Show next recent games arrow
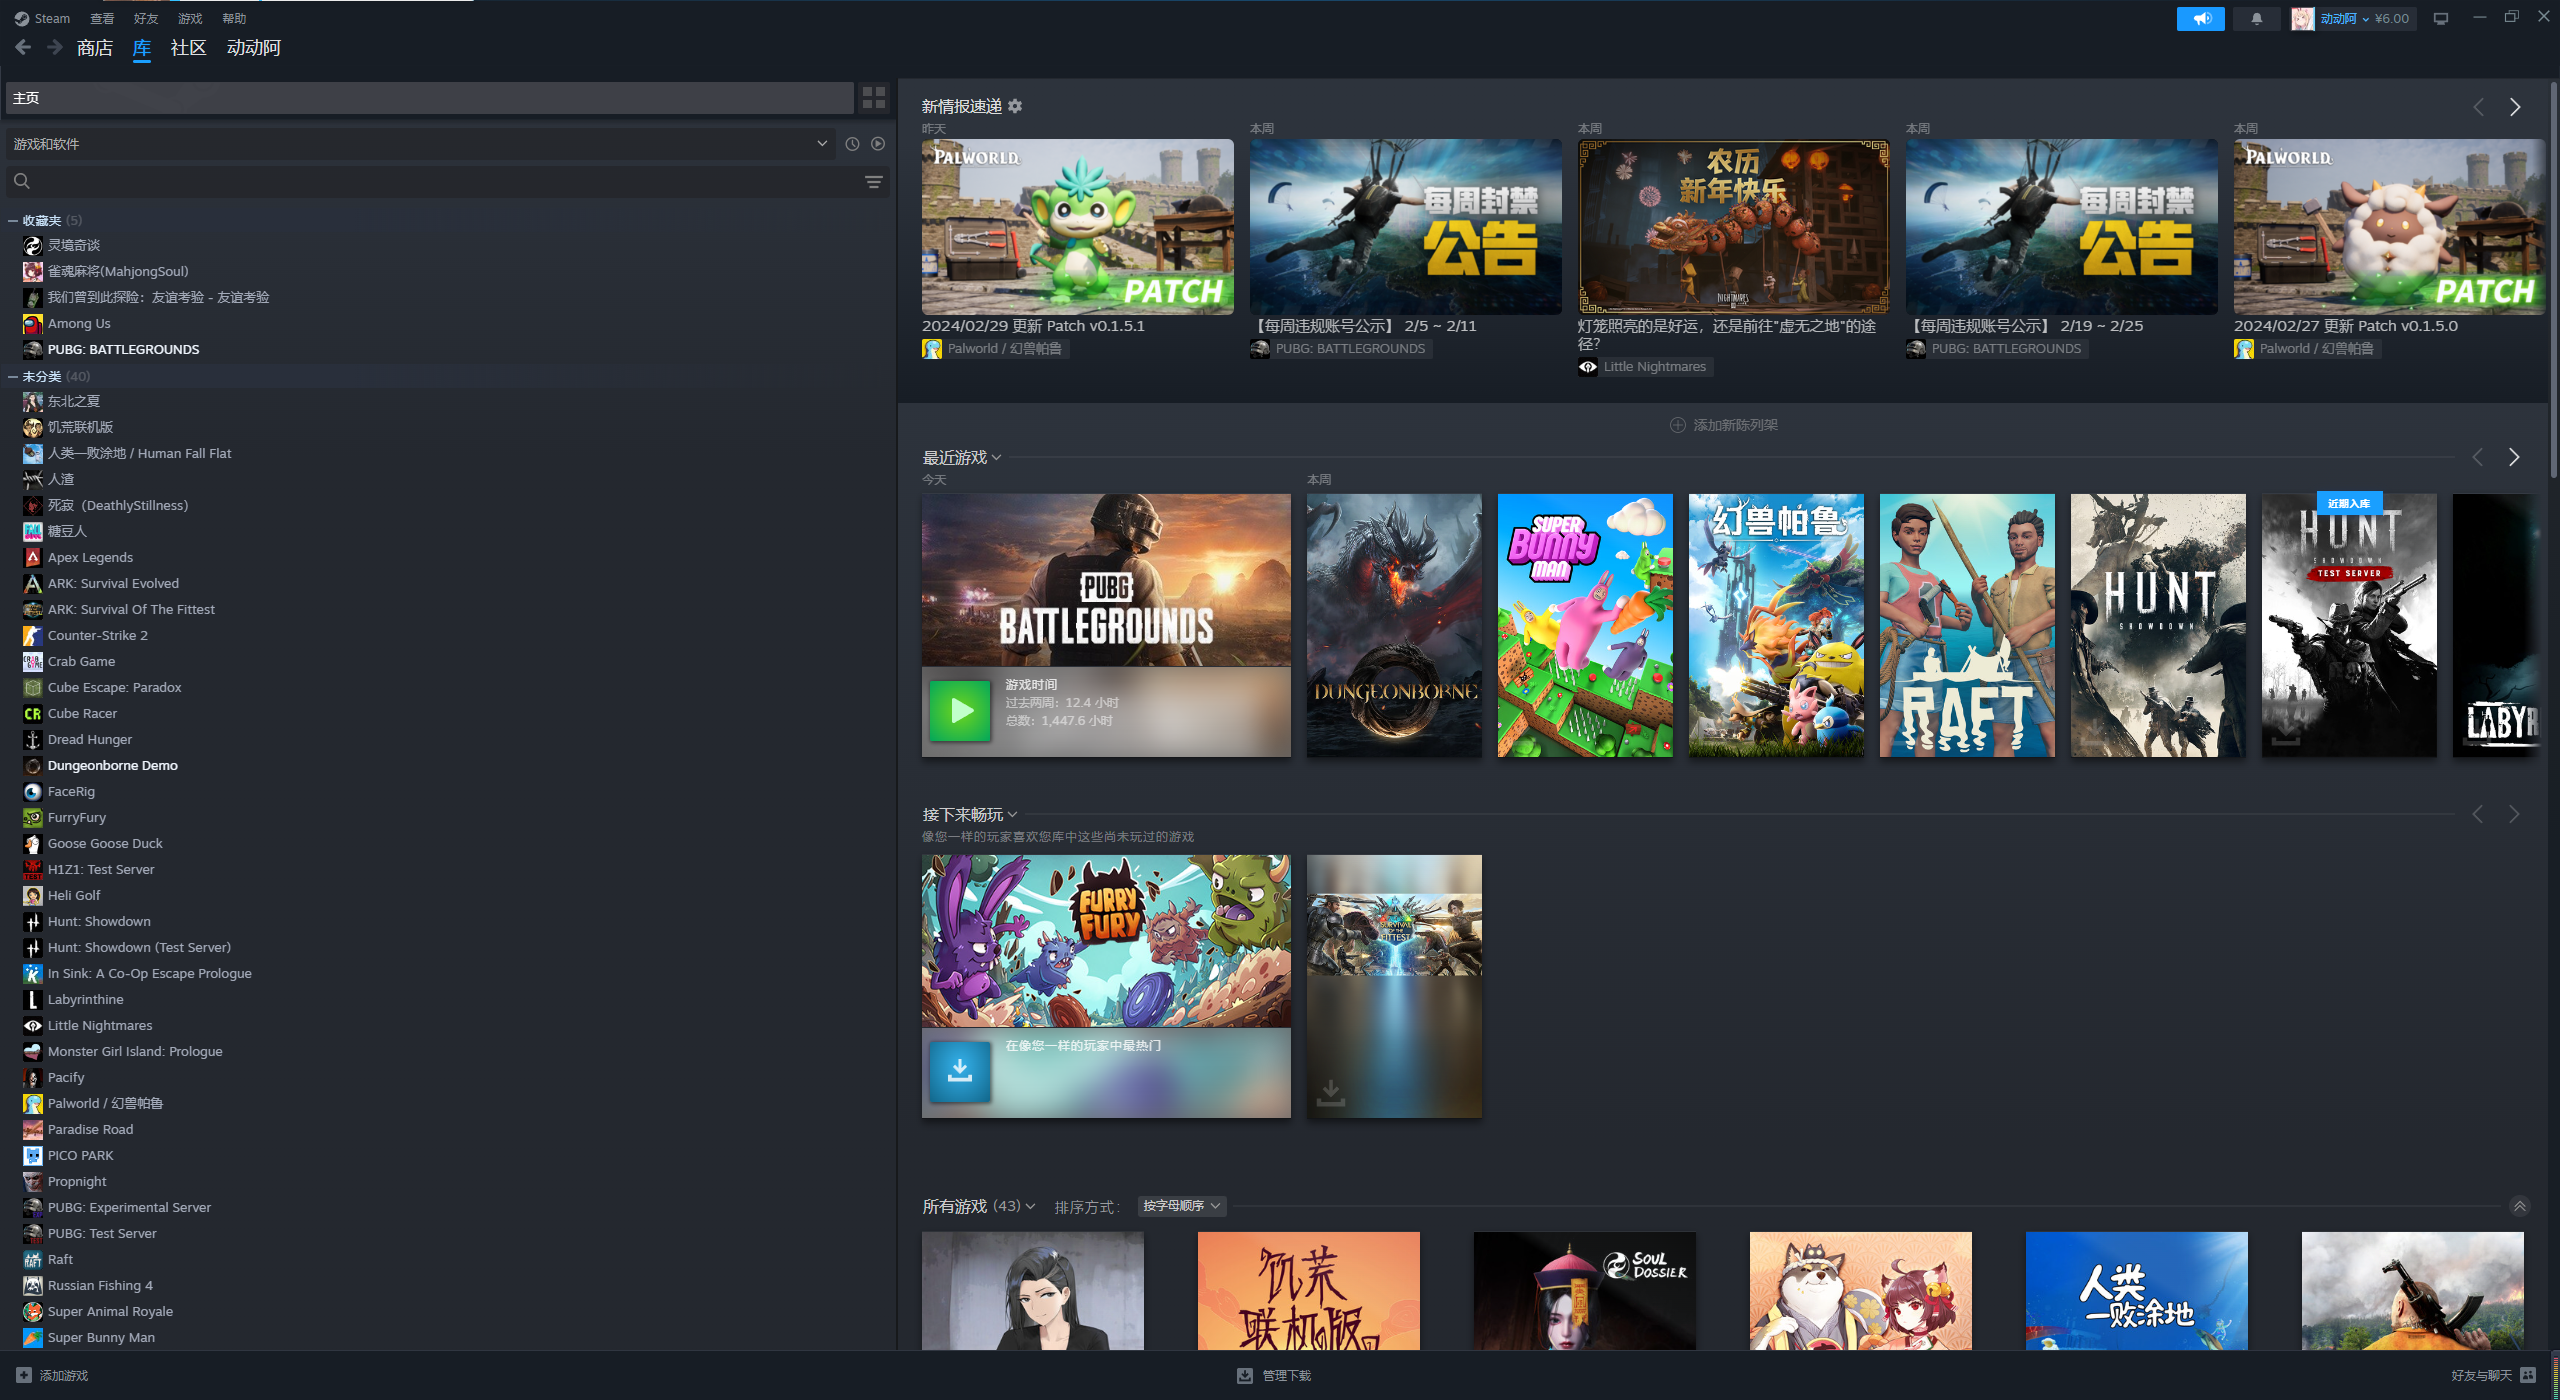Viewport: 2560px width, 1400px height. (x=2514, y=457)
